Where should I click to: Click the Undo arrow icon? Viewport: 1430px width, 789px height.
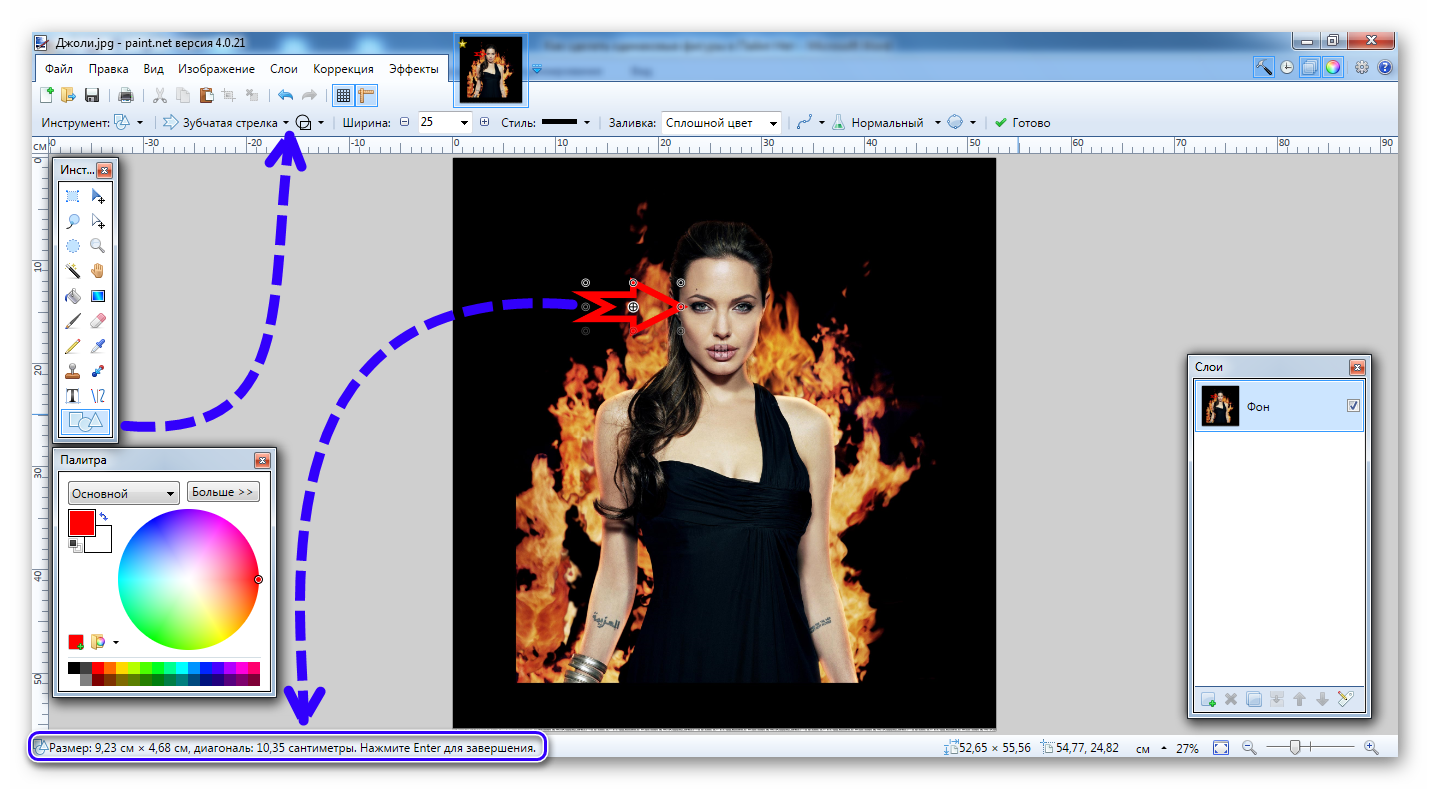285,96
